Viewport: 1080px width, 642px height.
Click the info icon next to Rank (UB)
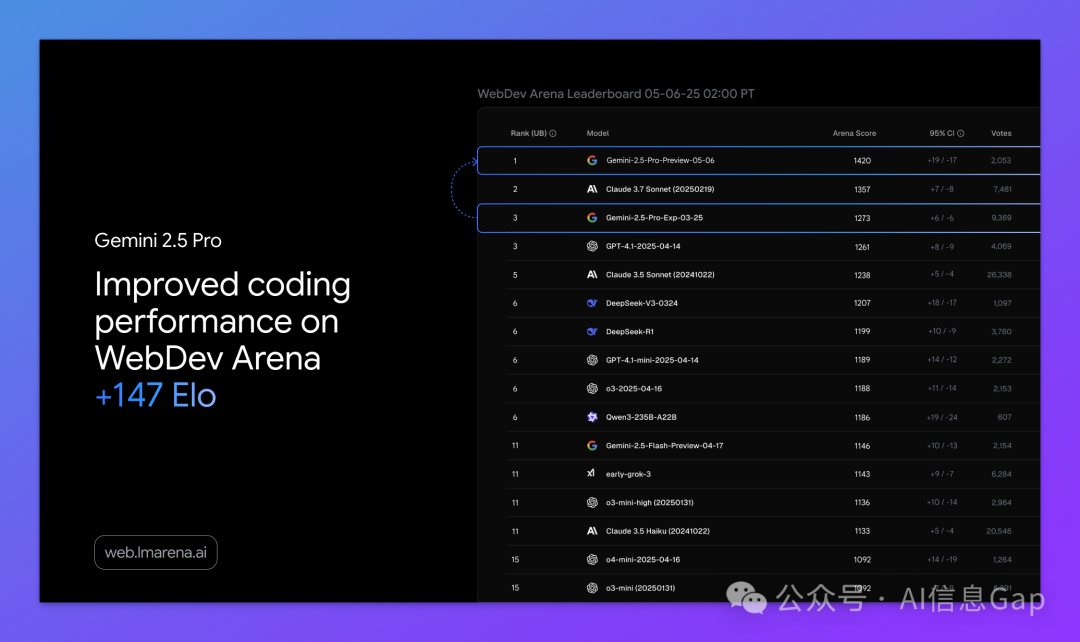click(x=552, y=134)
